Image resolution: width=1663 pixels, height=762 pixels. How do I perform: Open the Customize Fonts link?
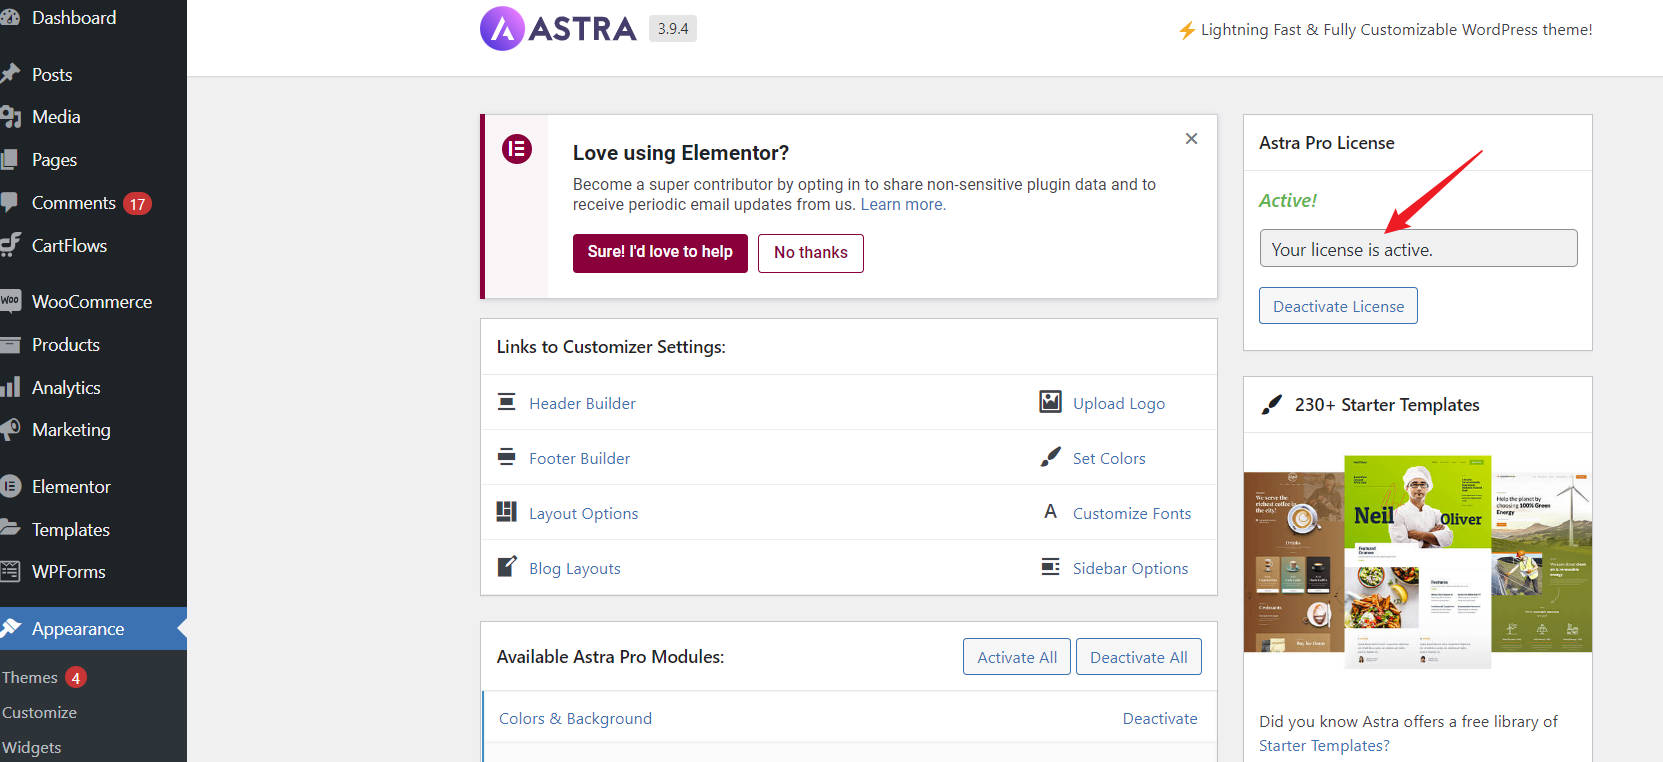pos(1132,513)
